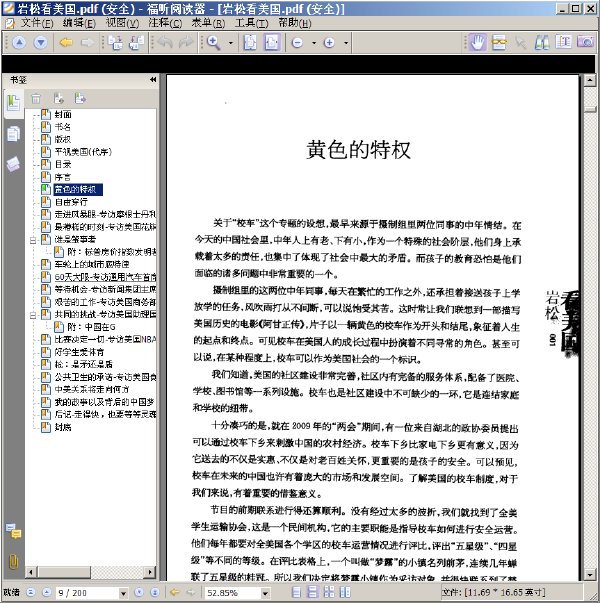This screenshot has width=600, height=603.
Task: Open the 表单(R) menu
Action: coord(208,23)
